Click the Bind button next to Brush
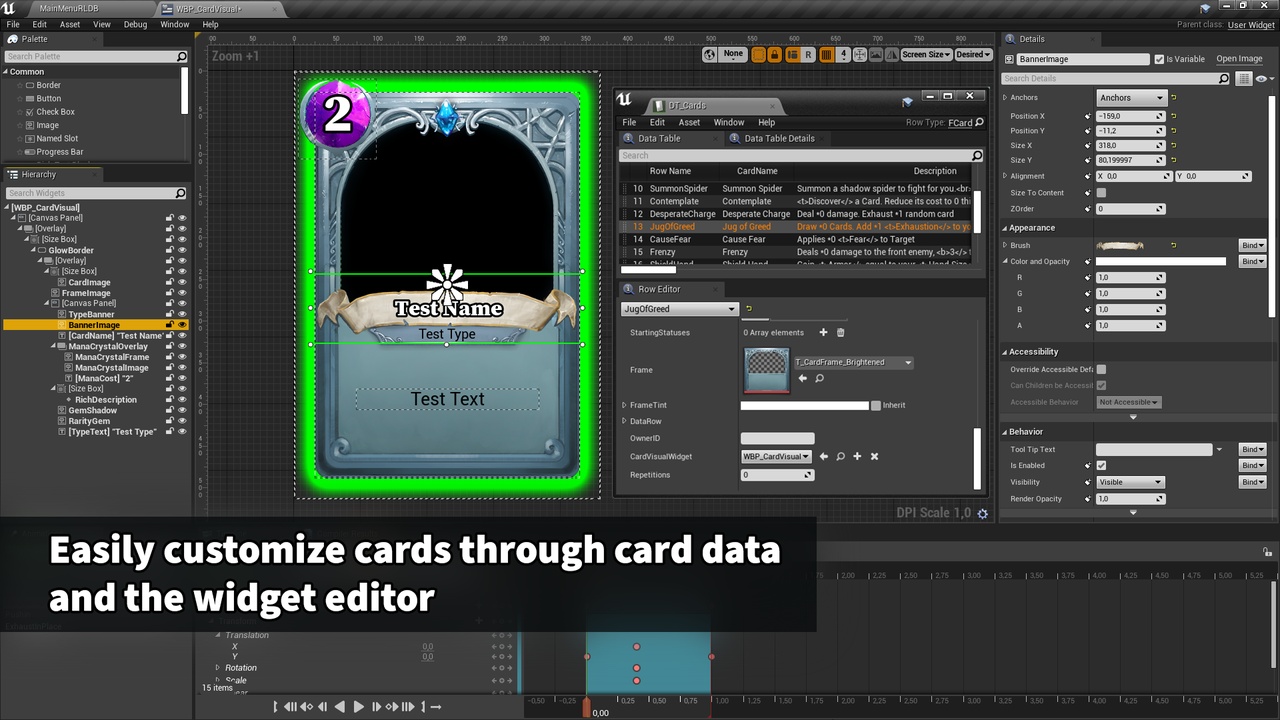This screenshot has height=720, width=1280. (x=1252, y=245)
